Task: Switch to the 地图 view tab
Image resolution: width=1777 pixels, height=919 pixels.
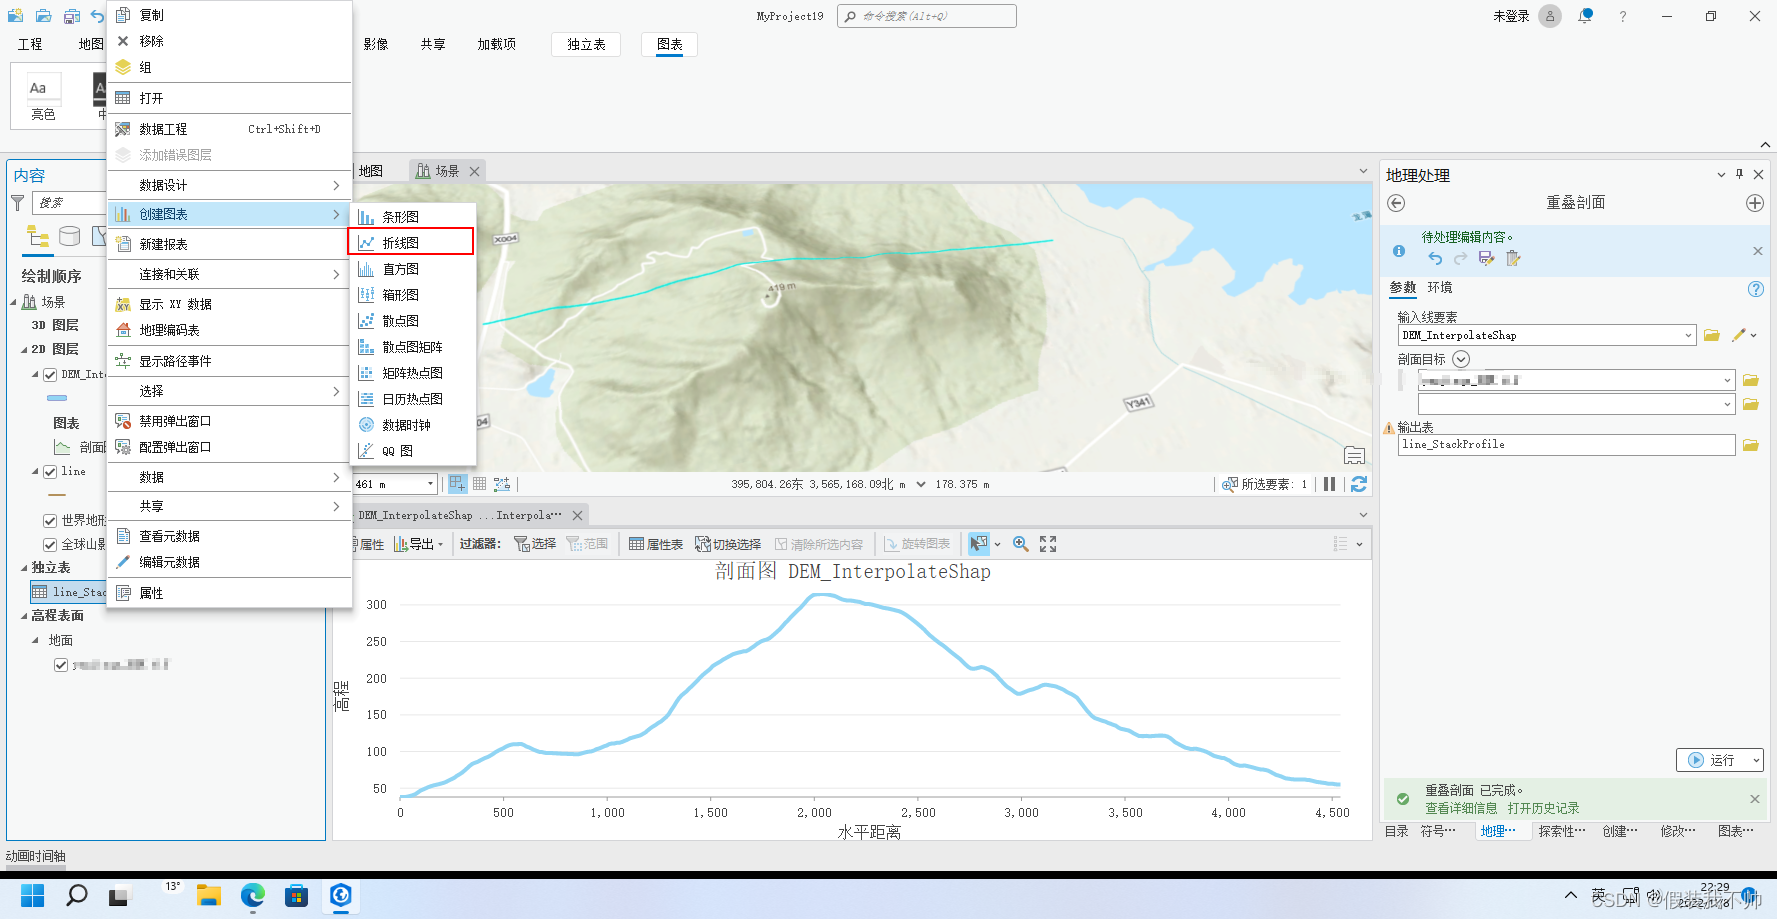Action: pos(372,171)
